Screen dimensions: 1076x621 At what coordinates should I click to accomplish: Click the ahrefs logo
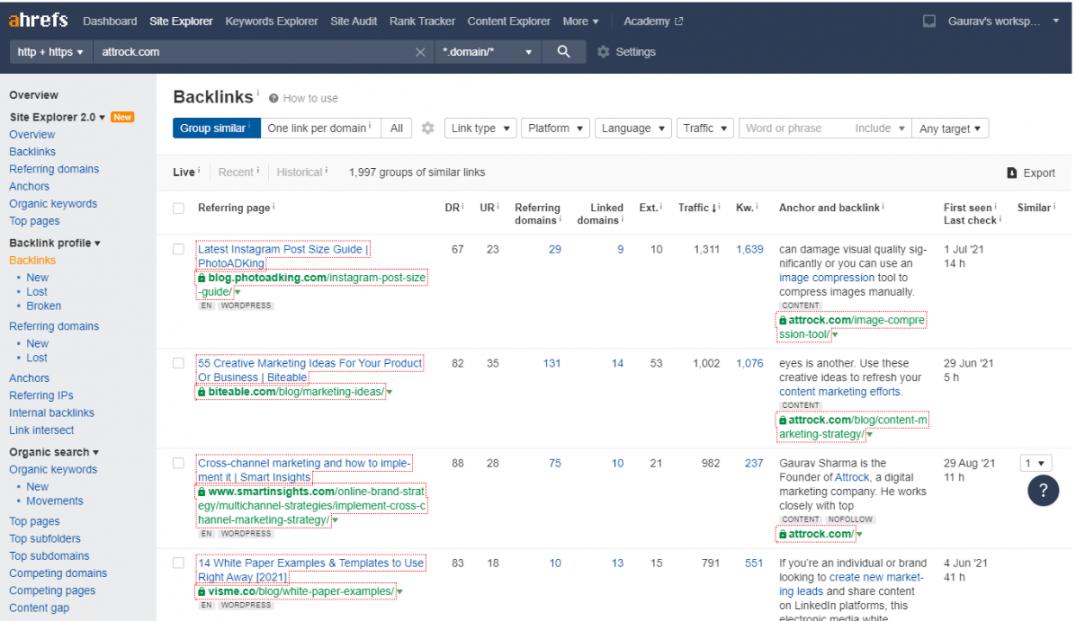point(39,21)
